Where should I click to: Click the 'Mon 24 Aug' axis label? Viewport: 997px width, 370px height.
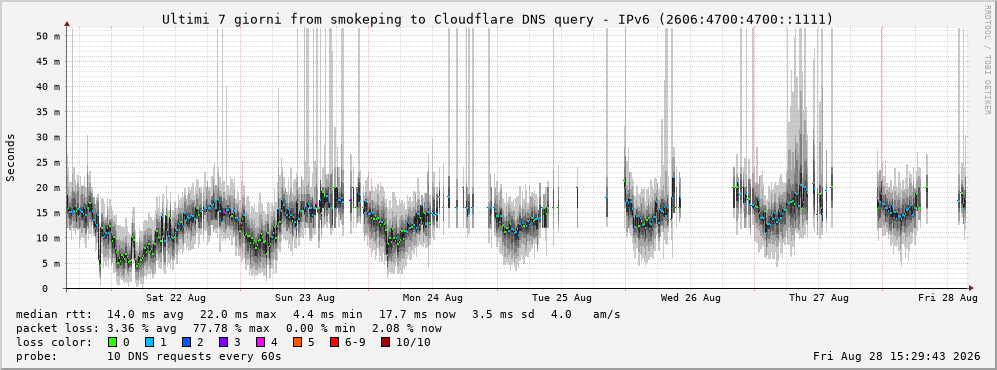click(432, 298)
